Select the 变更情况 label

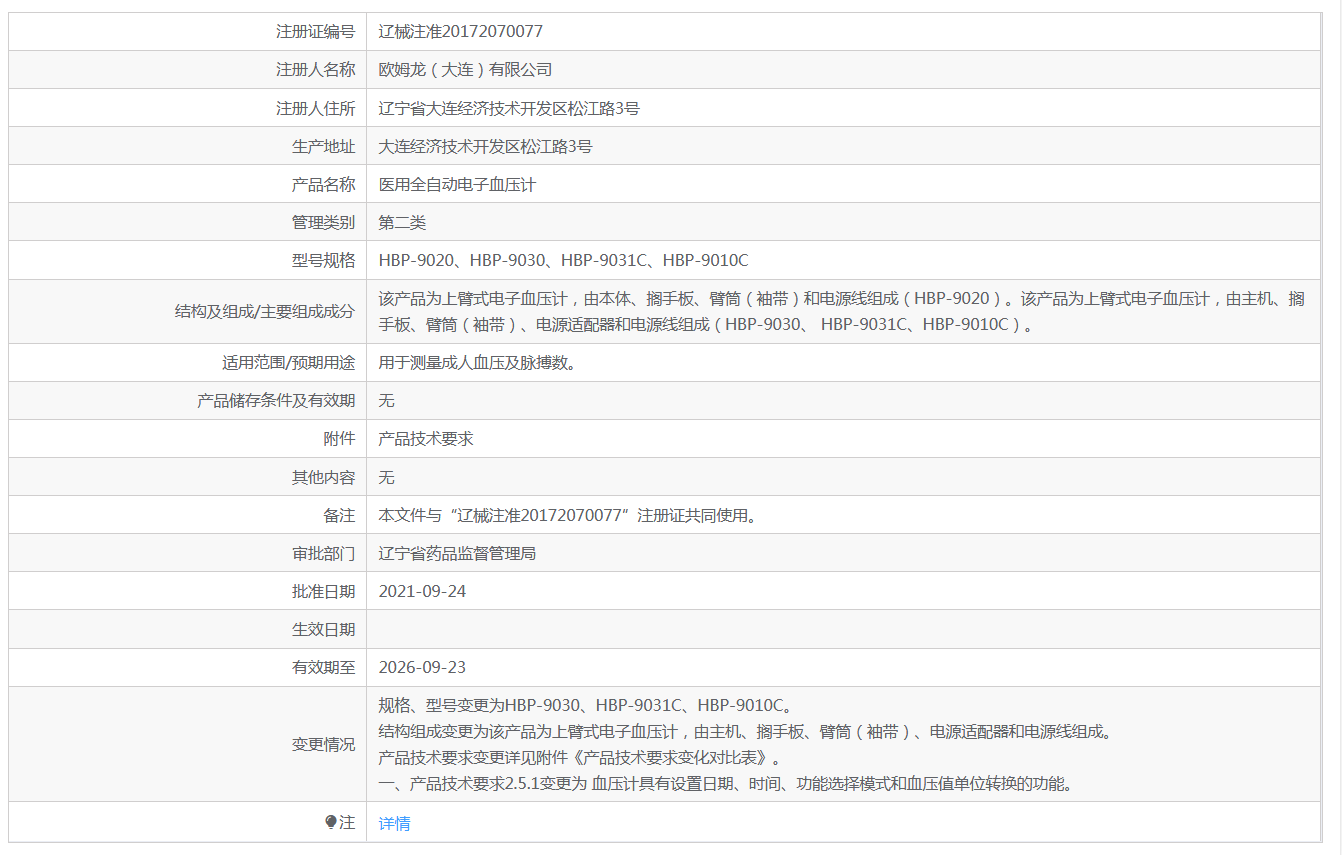tap(323, 744)
